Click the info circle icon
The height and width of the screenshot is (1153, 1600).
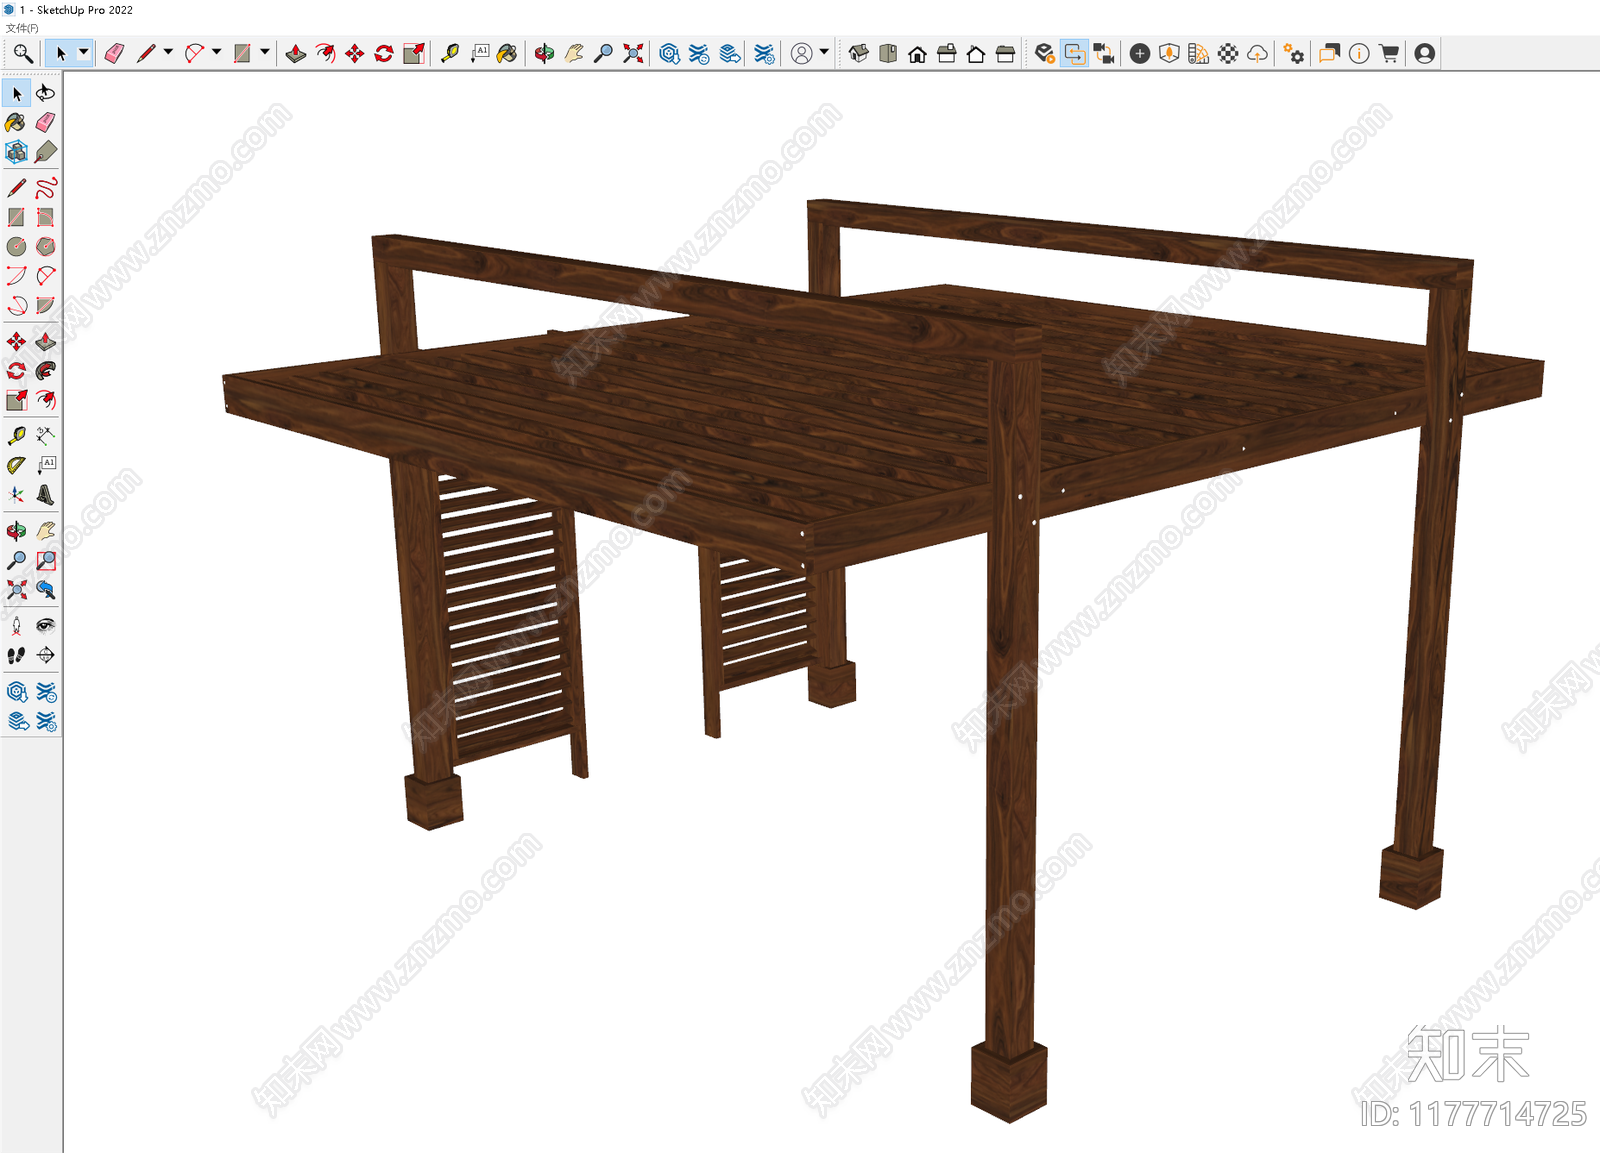(x=1359, y=53)
